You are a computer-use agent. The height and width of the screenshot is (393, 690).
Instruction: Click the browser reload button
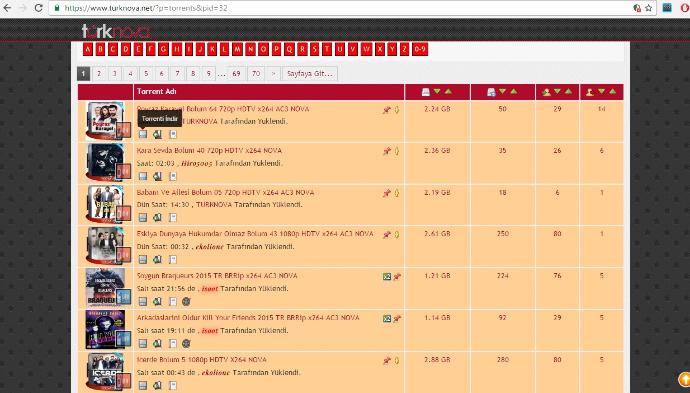point(39,8)
